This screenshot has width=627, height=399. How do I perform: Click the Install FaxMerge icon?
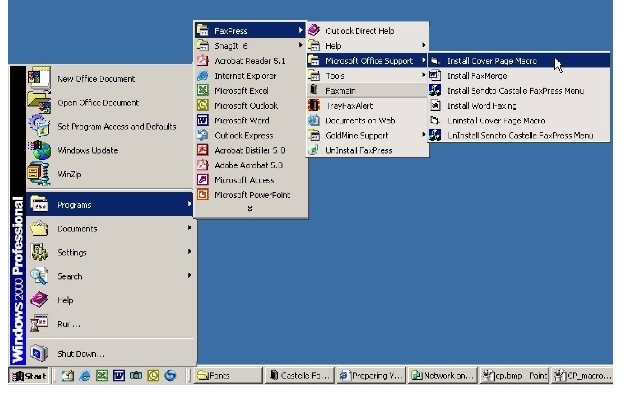tap(435, 76)
